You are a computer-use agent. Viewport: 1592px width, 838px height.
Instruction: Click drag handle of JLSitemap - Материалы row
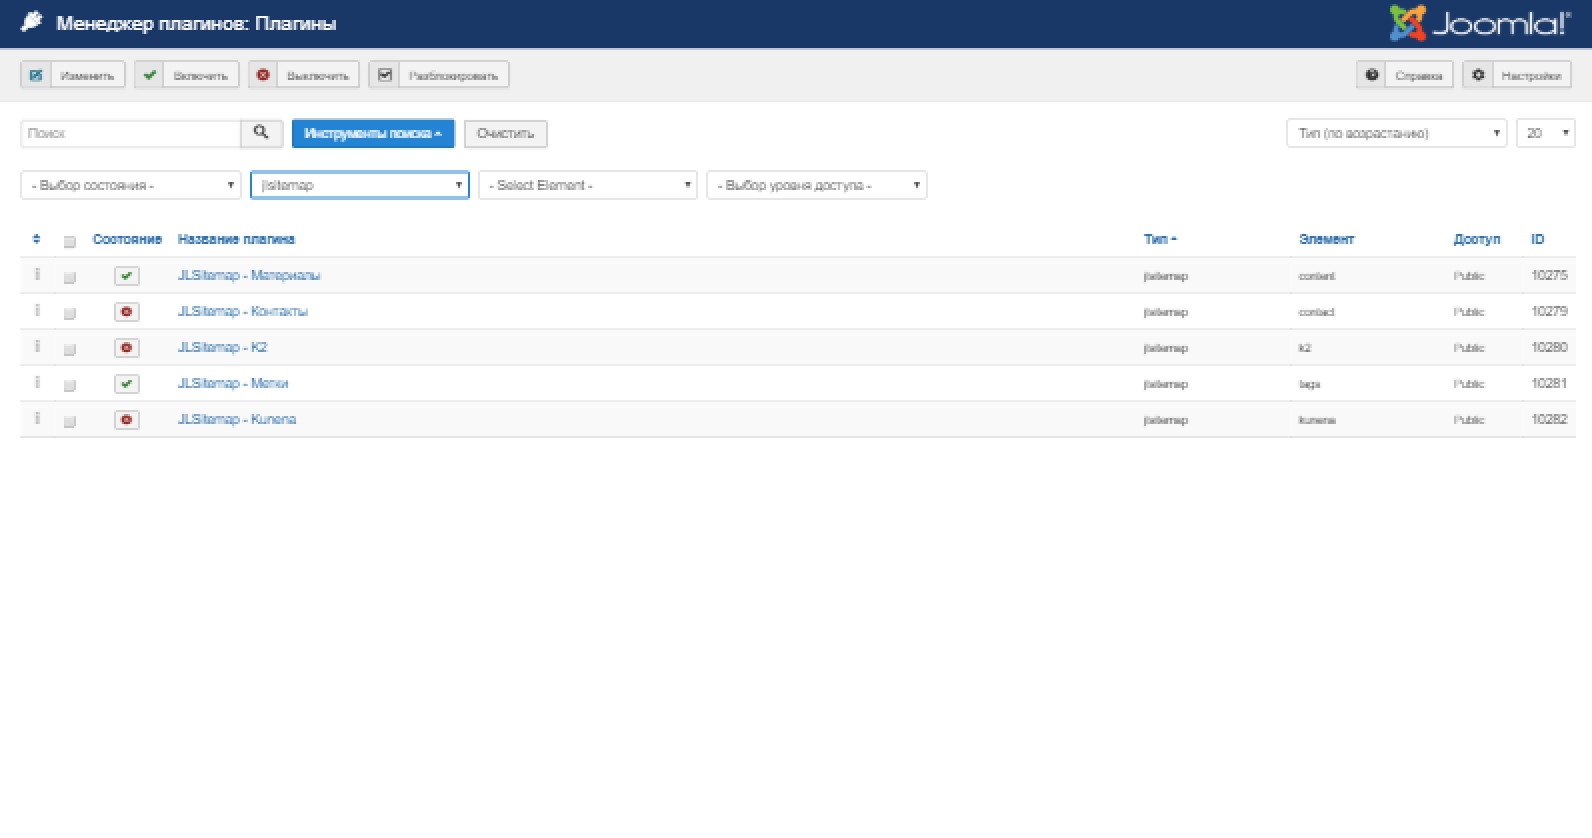37,274
